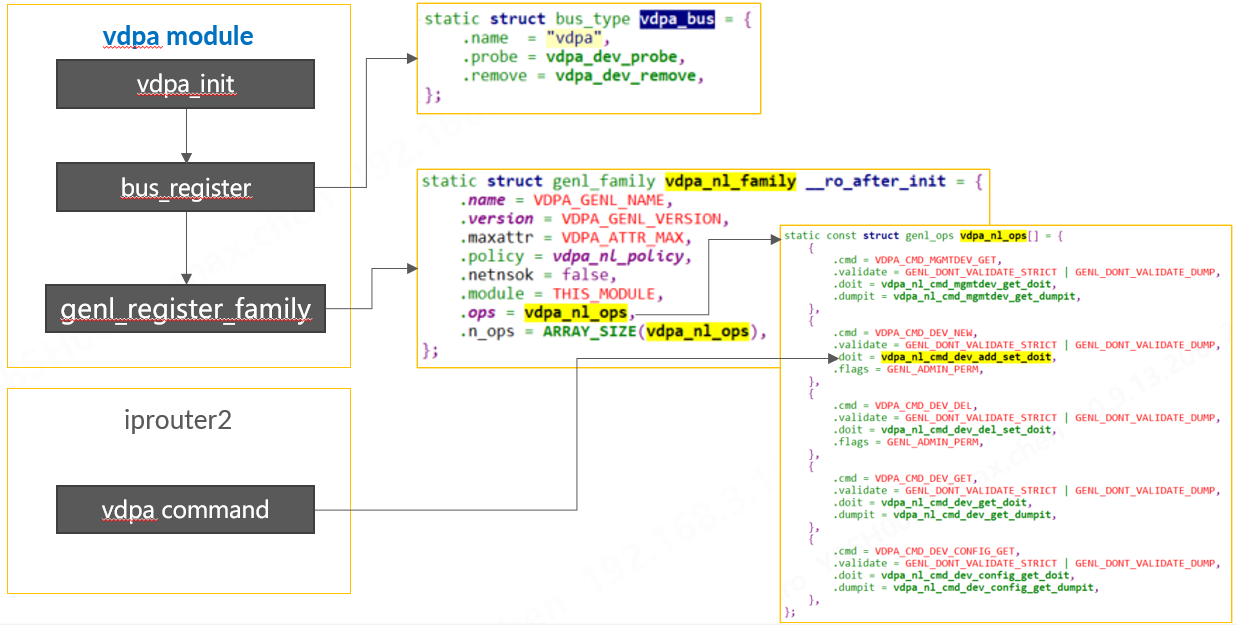Select the vdpa_nl_family highlighted name
Screen dimensions: 1237x625
(733, 181)
